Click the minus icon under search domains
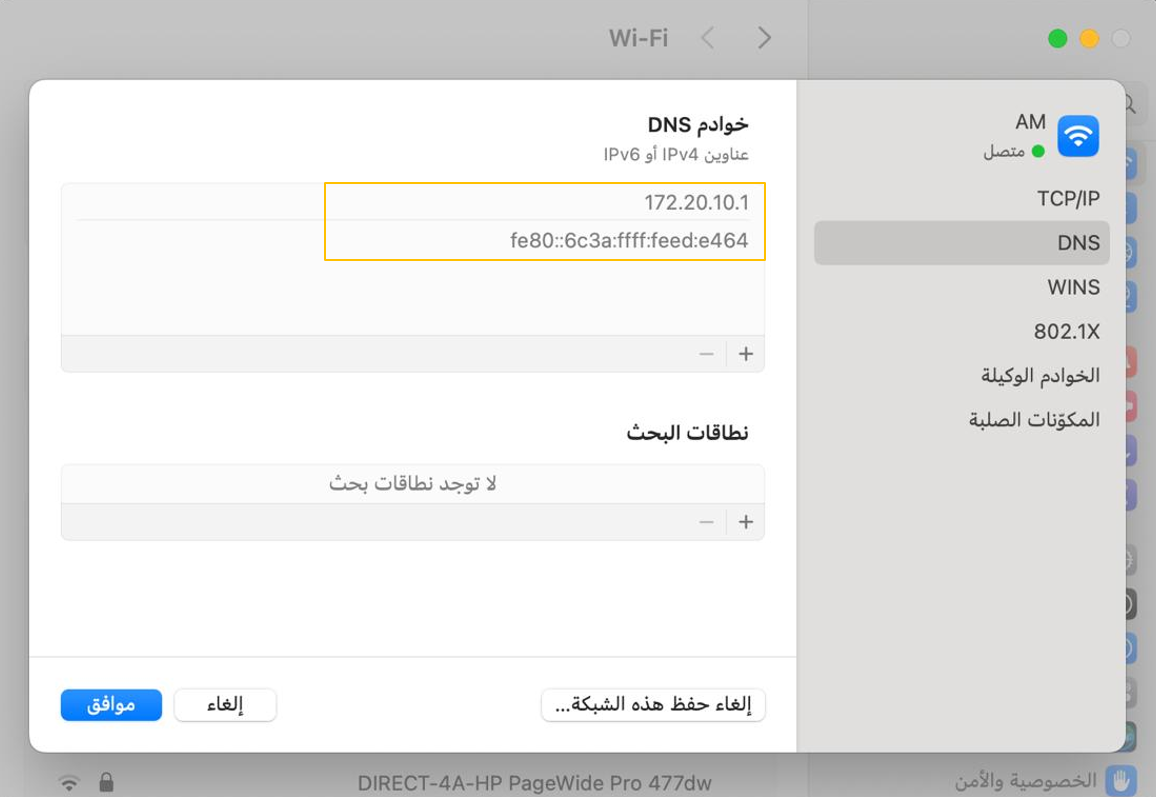Screen dimensions: 1156x797 point(707,521)
